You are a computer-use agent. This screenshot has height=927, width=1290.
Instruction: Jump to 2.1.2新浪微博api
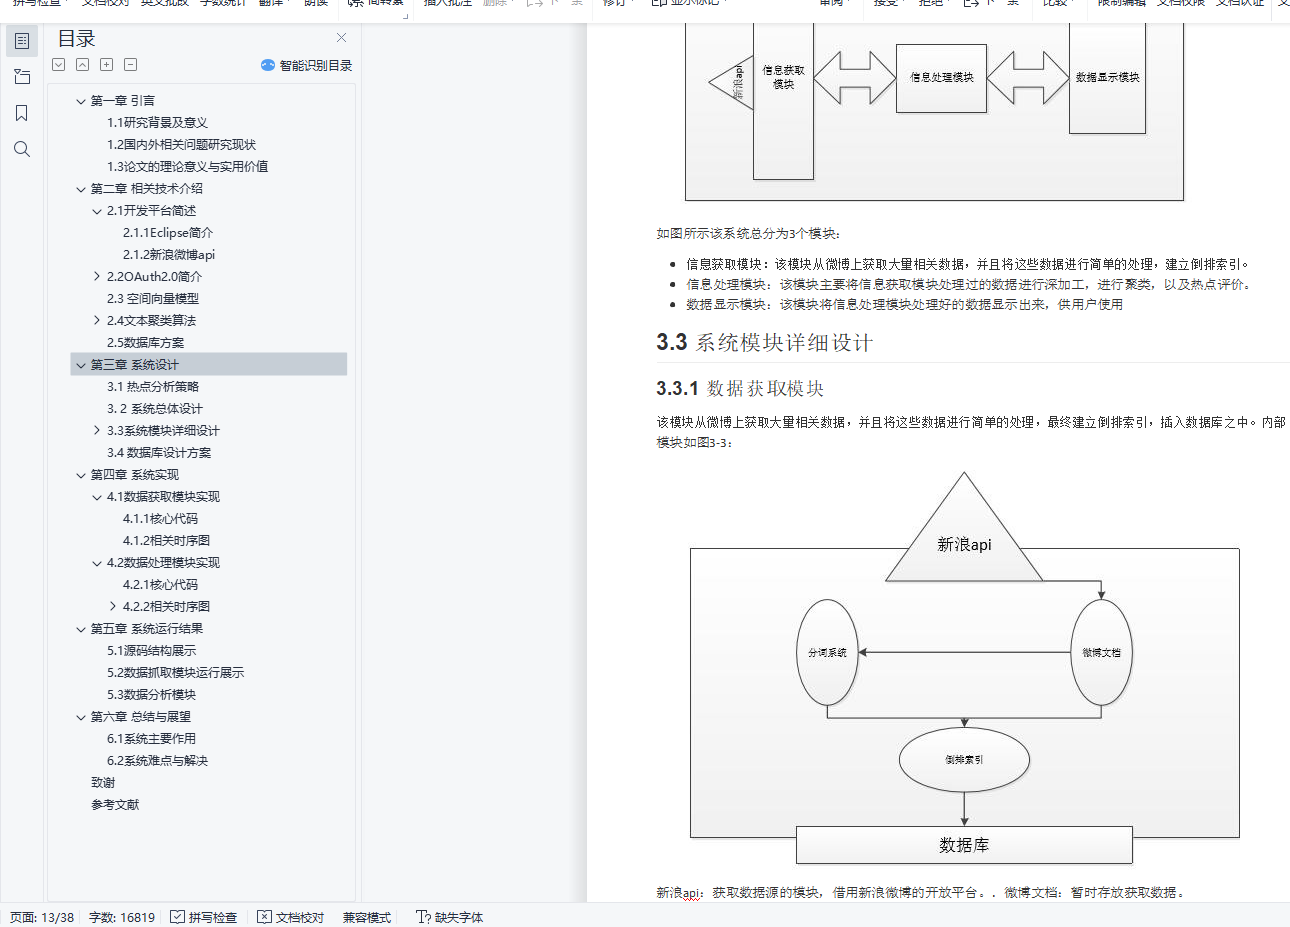click(169, 255)
